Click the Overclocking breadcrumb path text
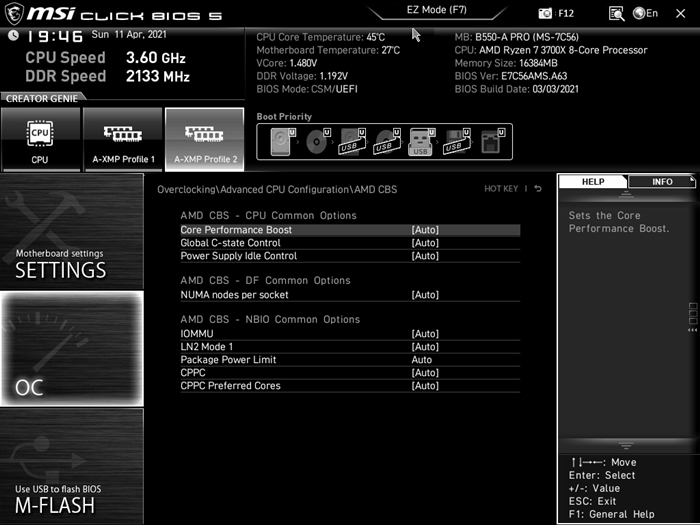 point(277,189)
